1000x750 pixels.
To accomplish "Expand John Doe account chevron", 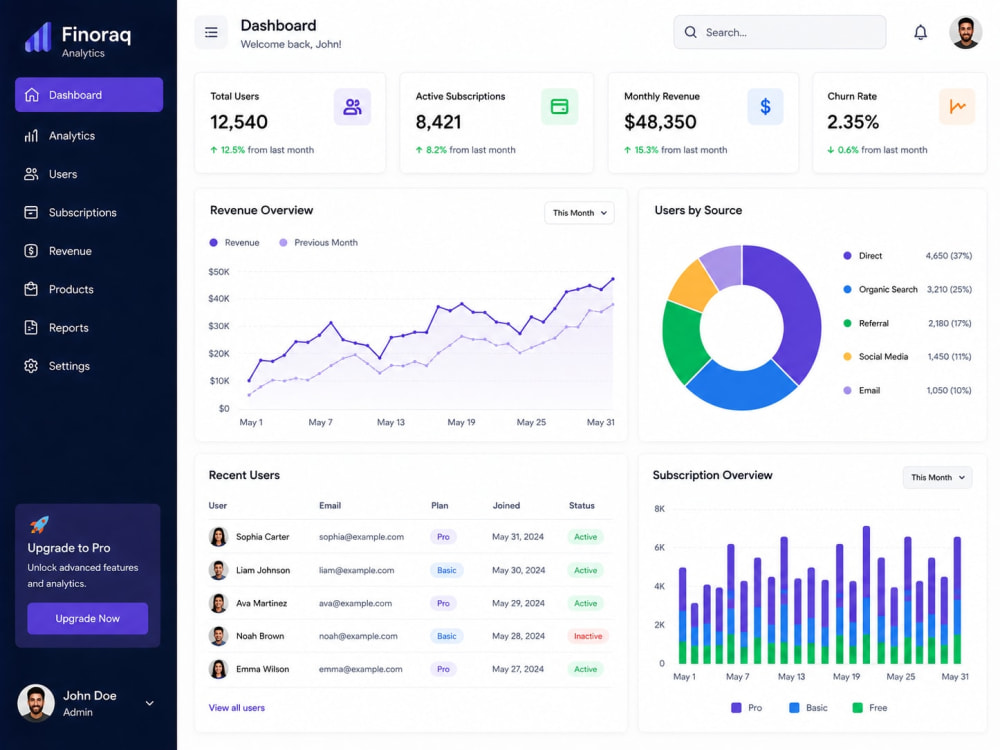I will pyautogui.click(x=149, y=703).
